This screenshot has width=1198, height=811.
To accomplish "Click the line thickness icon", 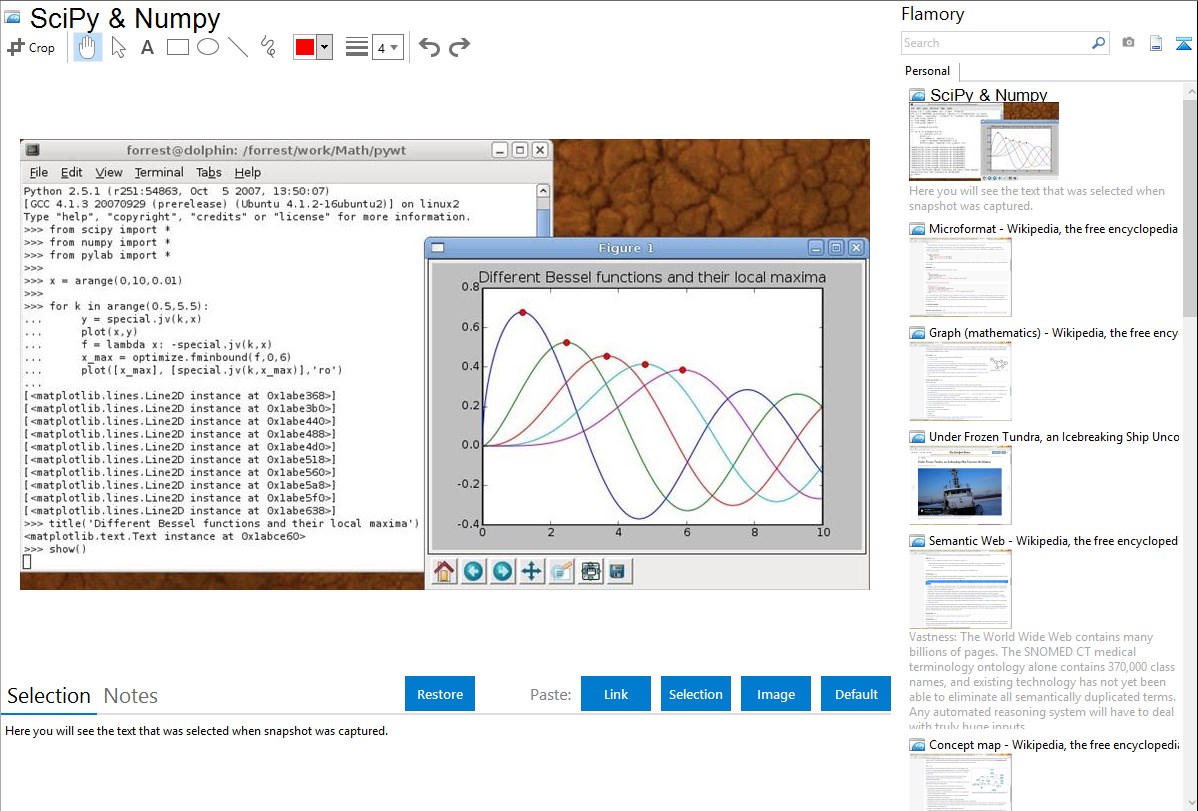I will click(356, 47).
